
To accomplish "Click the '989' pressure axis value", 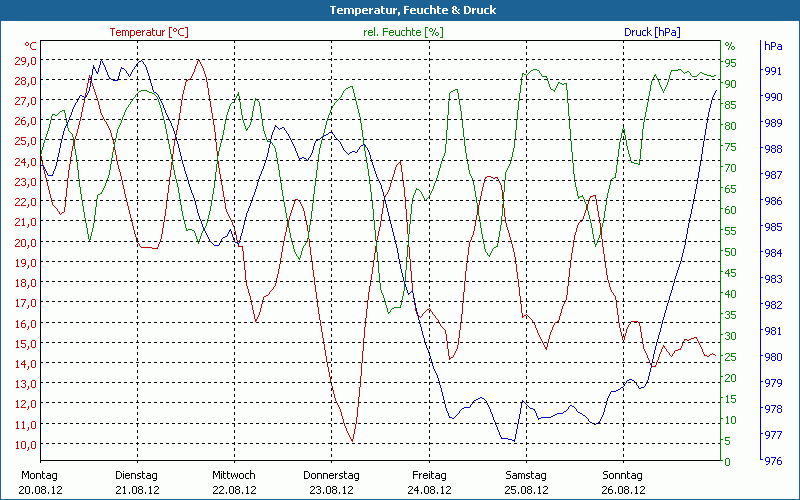I will point(773,123).
